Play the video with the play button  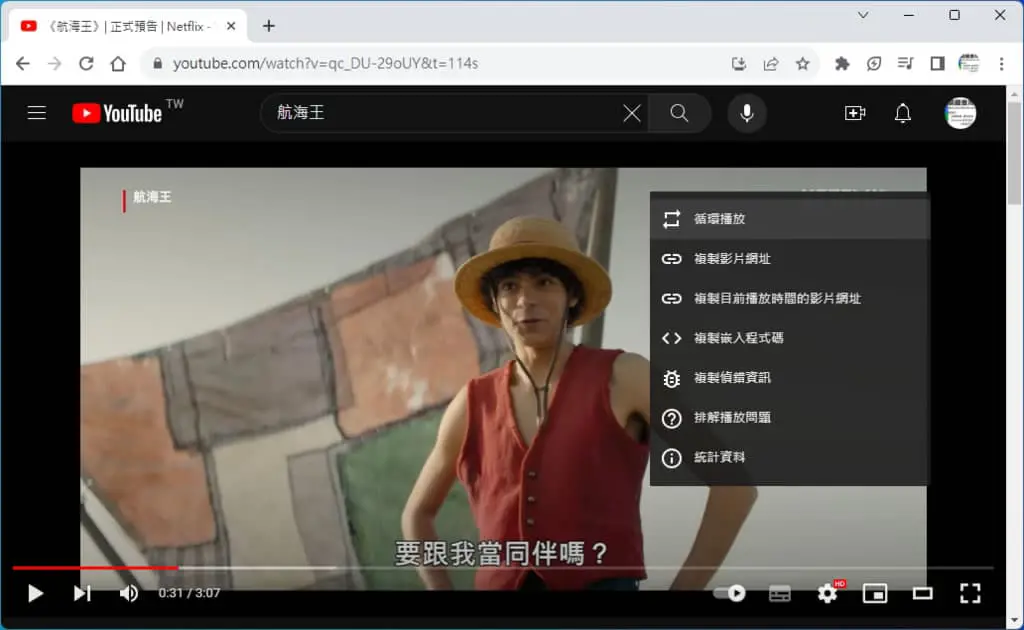(35, 593)
